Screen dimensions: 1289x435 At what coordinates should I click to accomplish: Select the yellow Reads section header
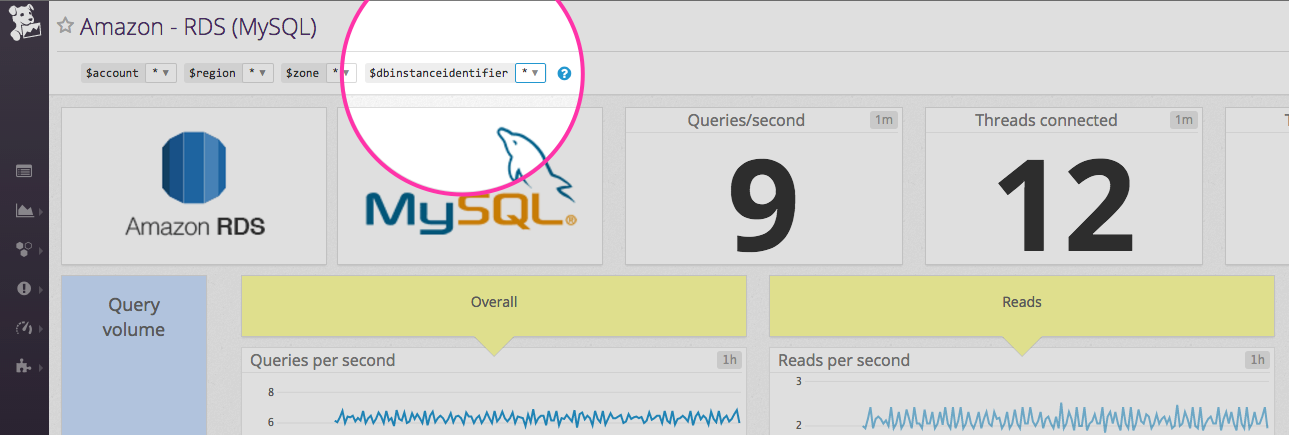point(1021,302)
